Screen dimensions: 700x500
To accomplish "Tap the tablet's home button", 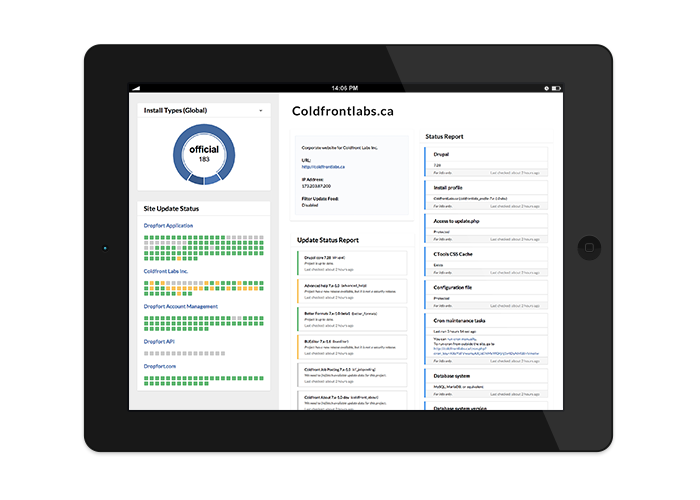I will [x=589, y=248].
